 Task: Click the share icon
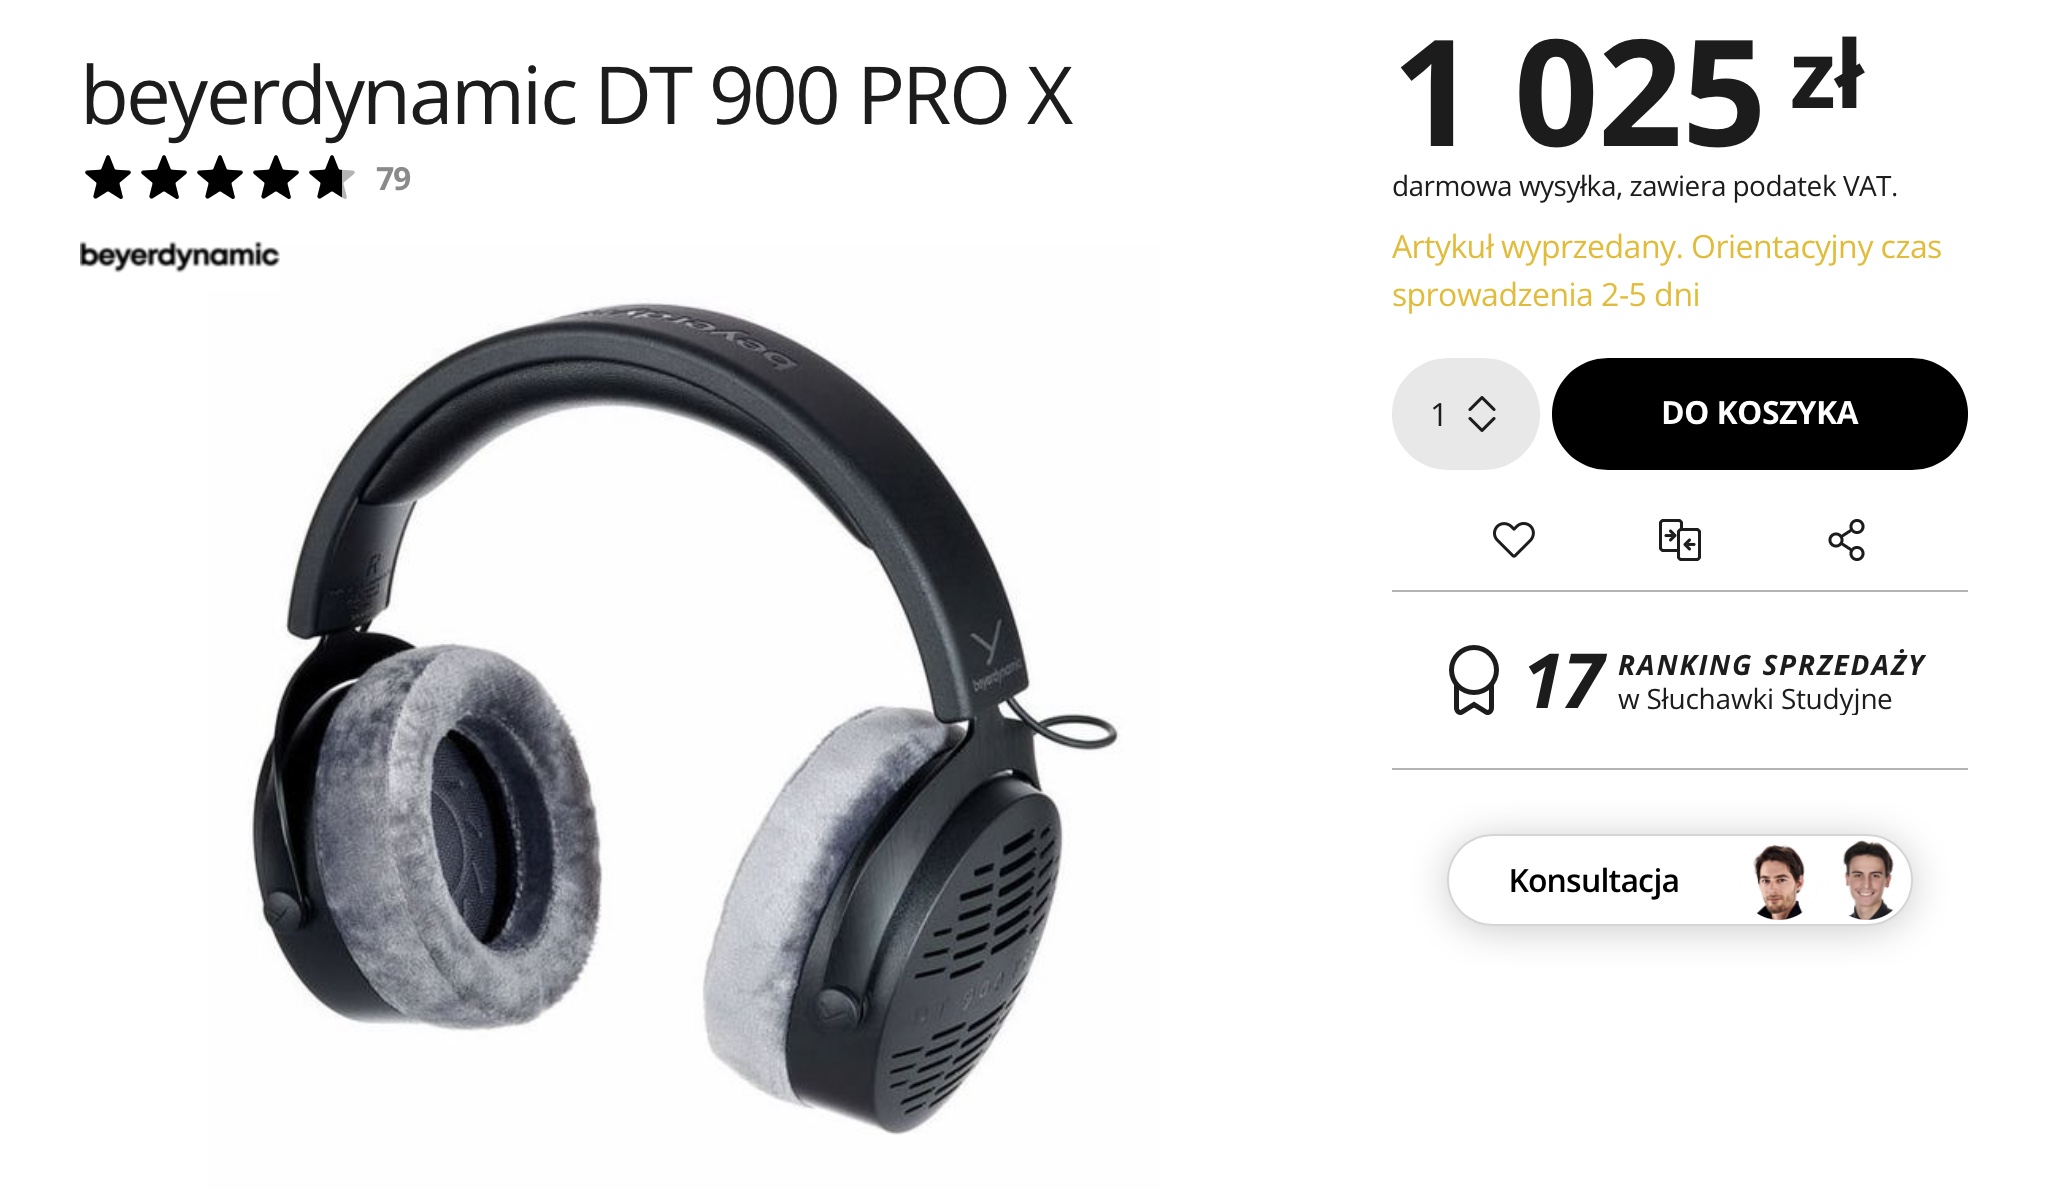click(1846, 540)
